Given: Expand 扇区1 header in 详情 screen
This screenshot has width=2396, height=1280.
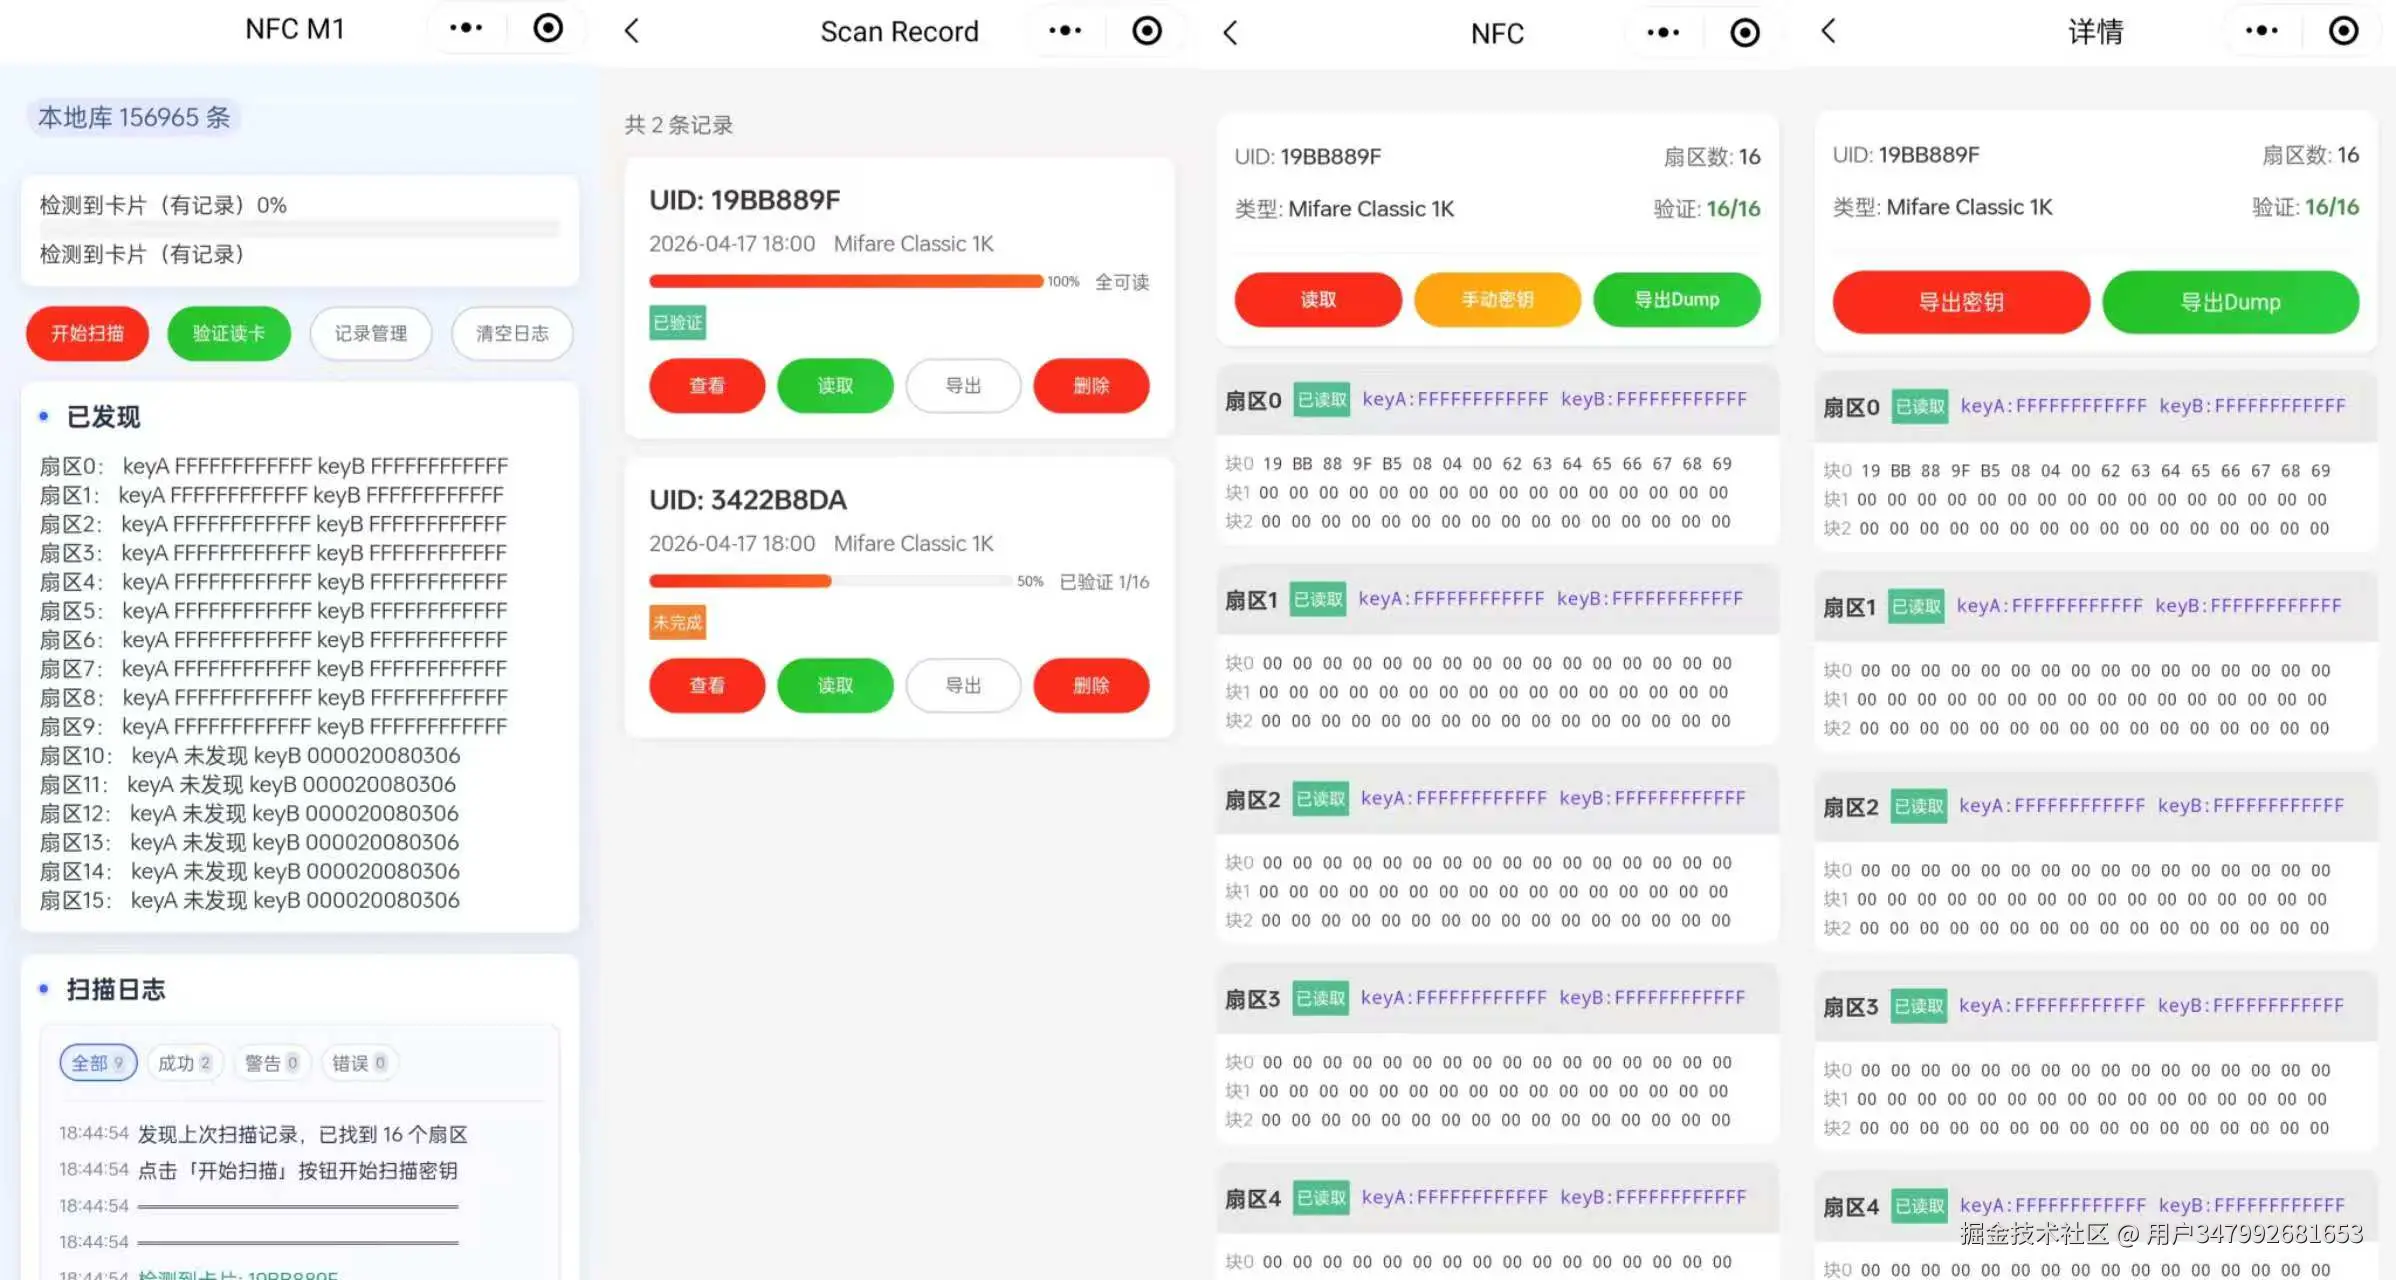Looking at the screenshot, I should 2095,606.
